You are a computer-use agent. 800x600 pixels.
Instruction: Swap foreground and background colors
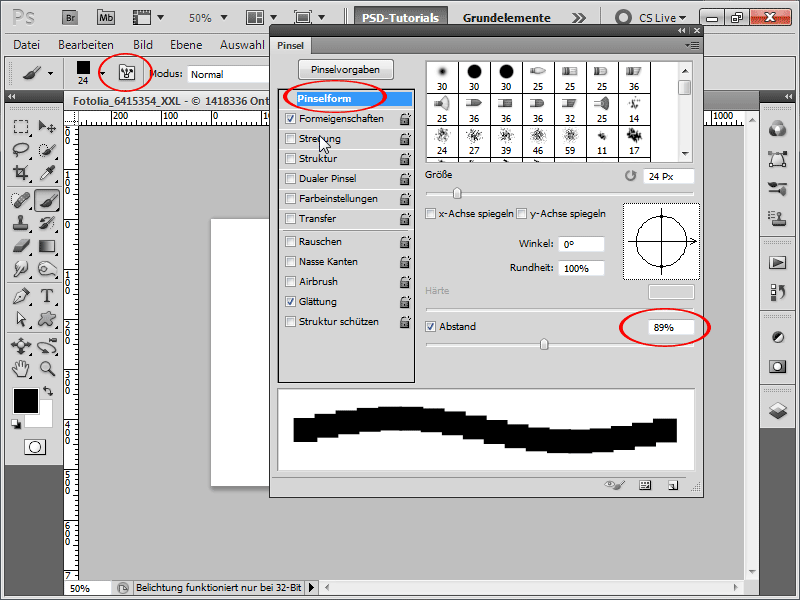pyautogui.click(x=48, y=391)
